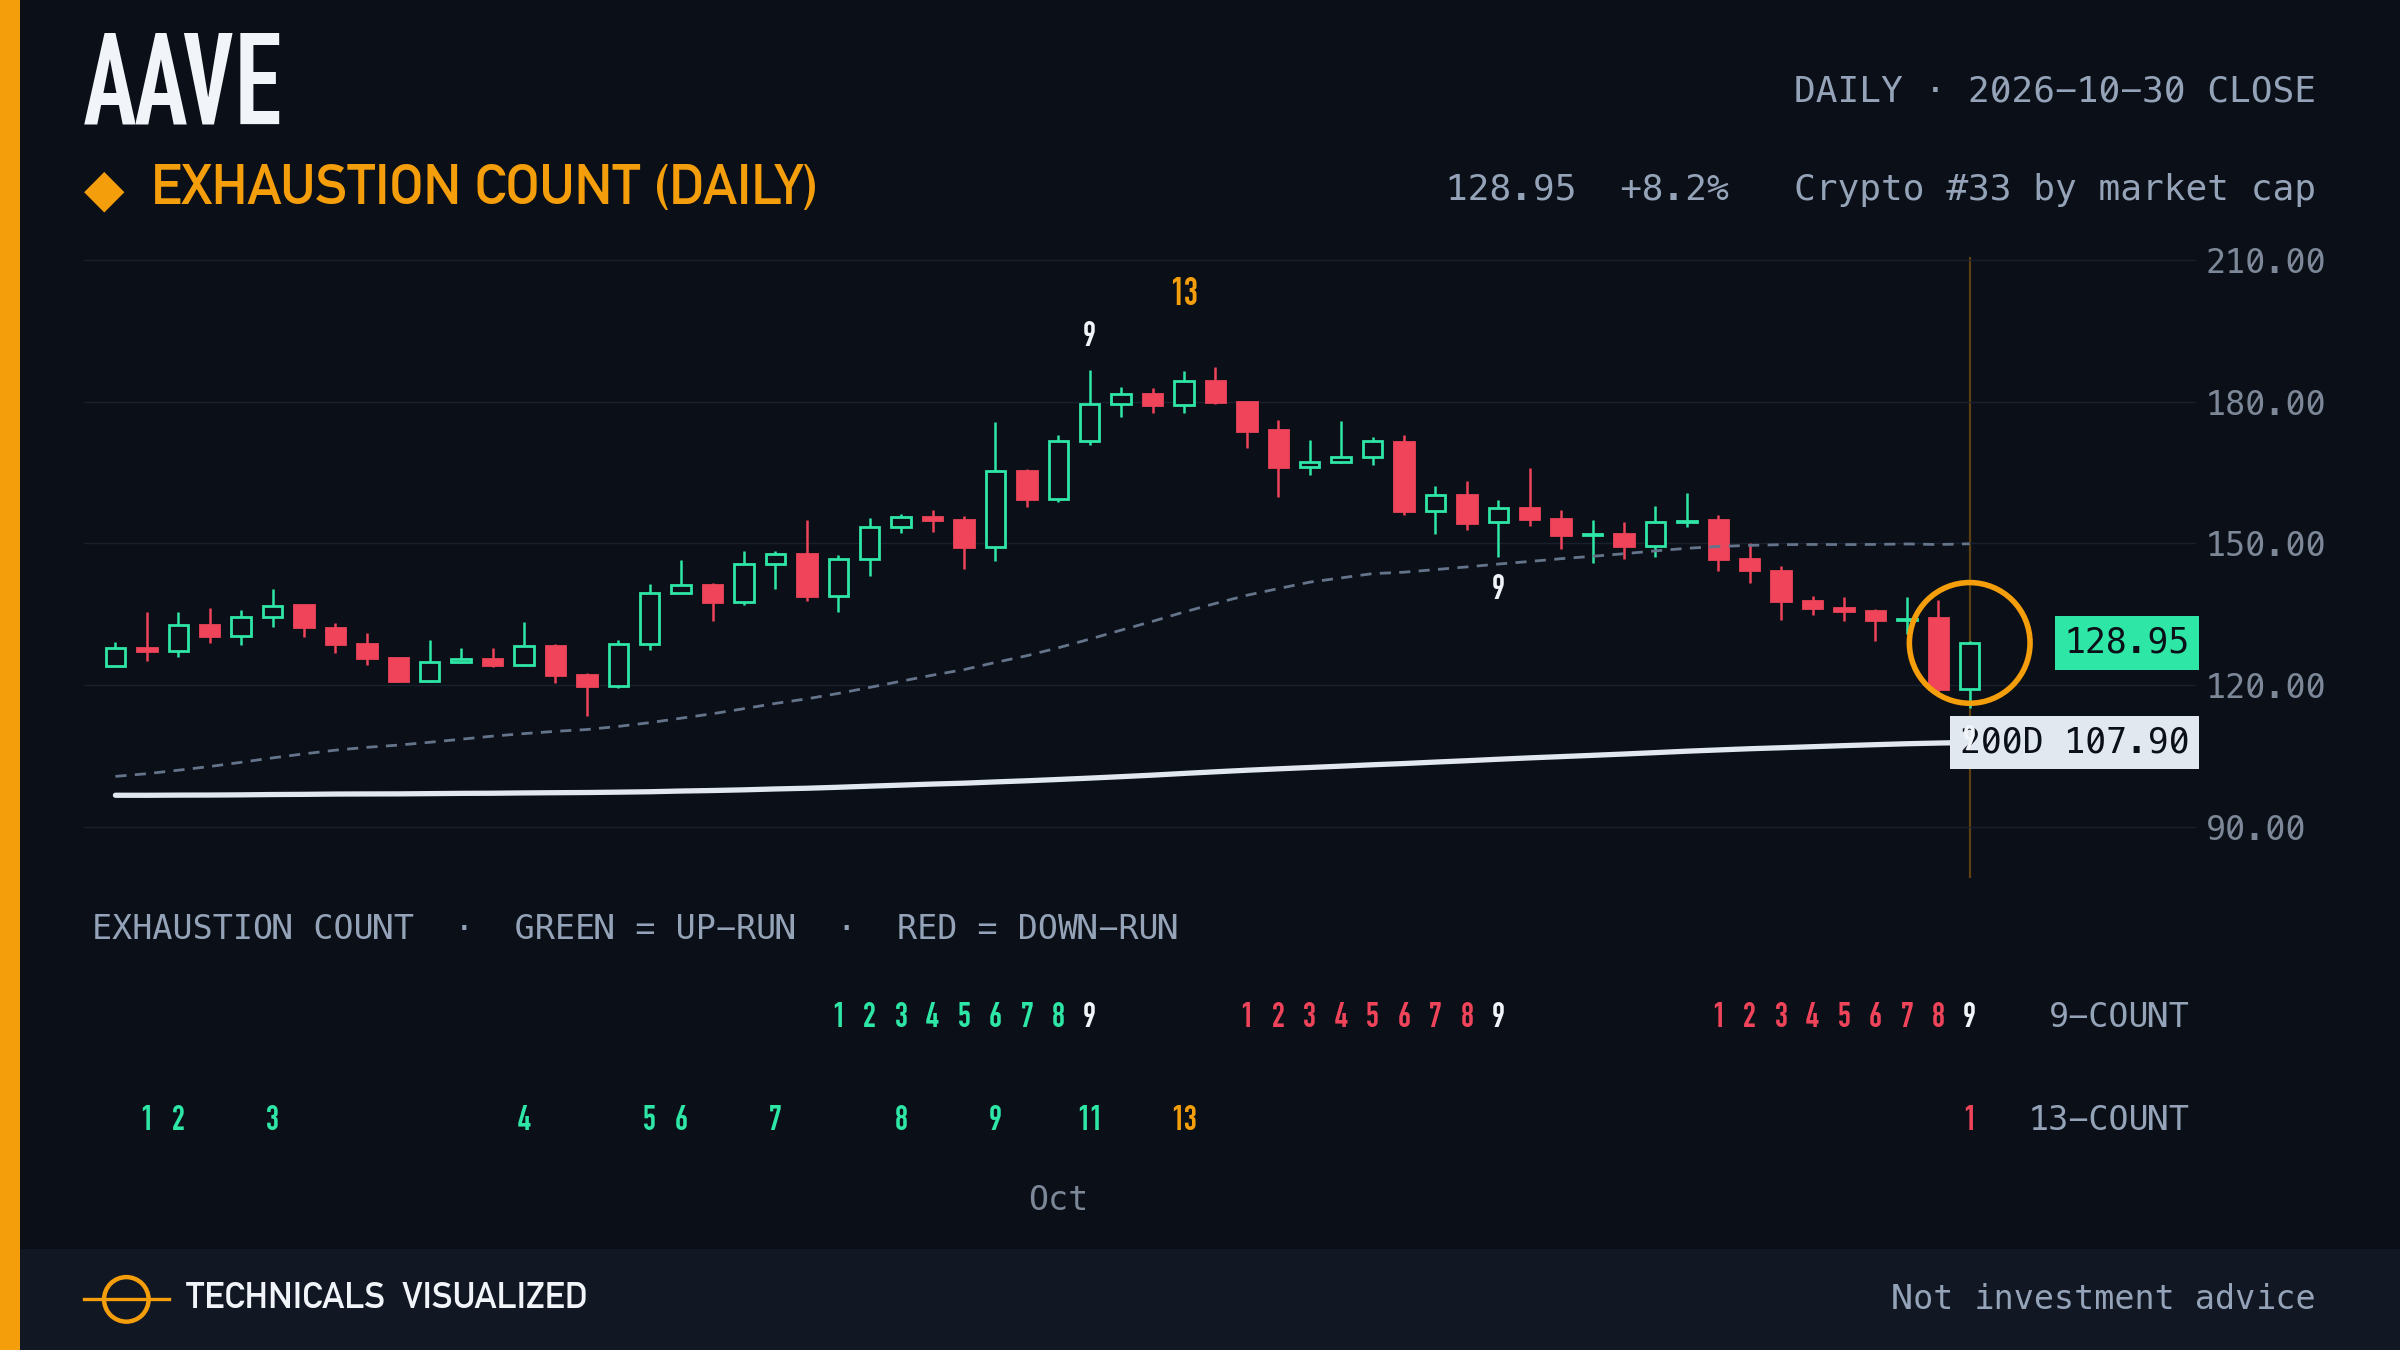Click the 90.00 axis label

pos(2255,829)
